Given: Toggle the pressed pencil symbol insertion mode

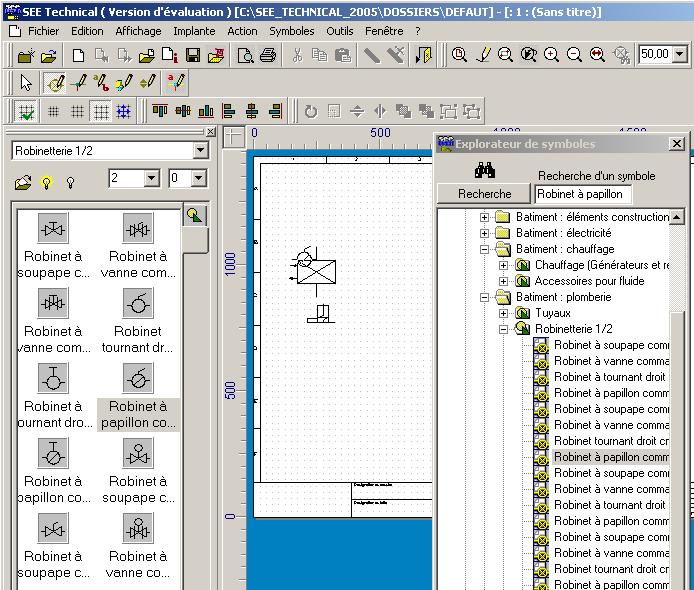Looking at the screenshot, I should (55, 83).
